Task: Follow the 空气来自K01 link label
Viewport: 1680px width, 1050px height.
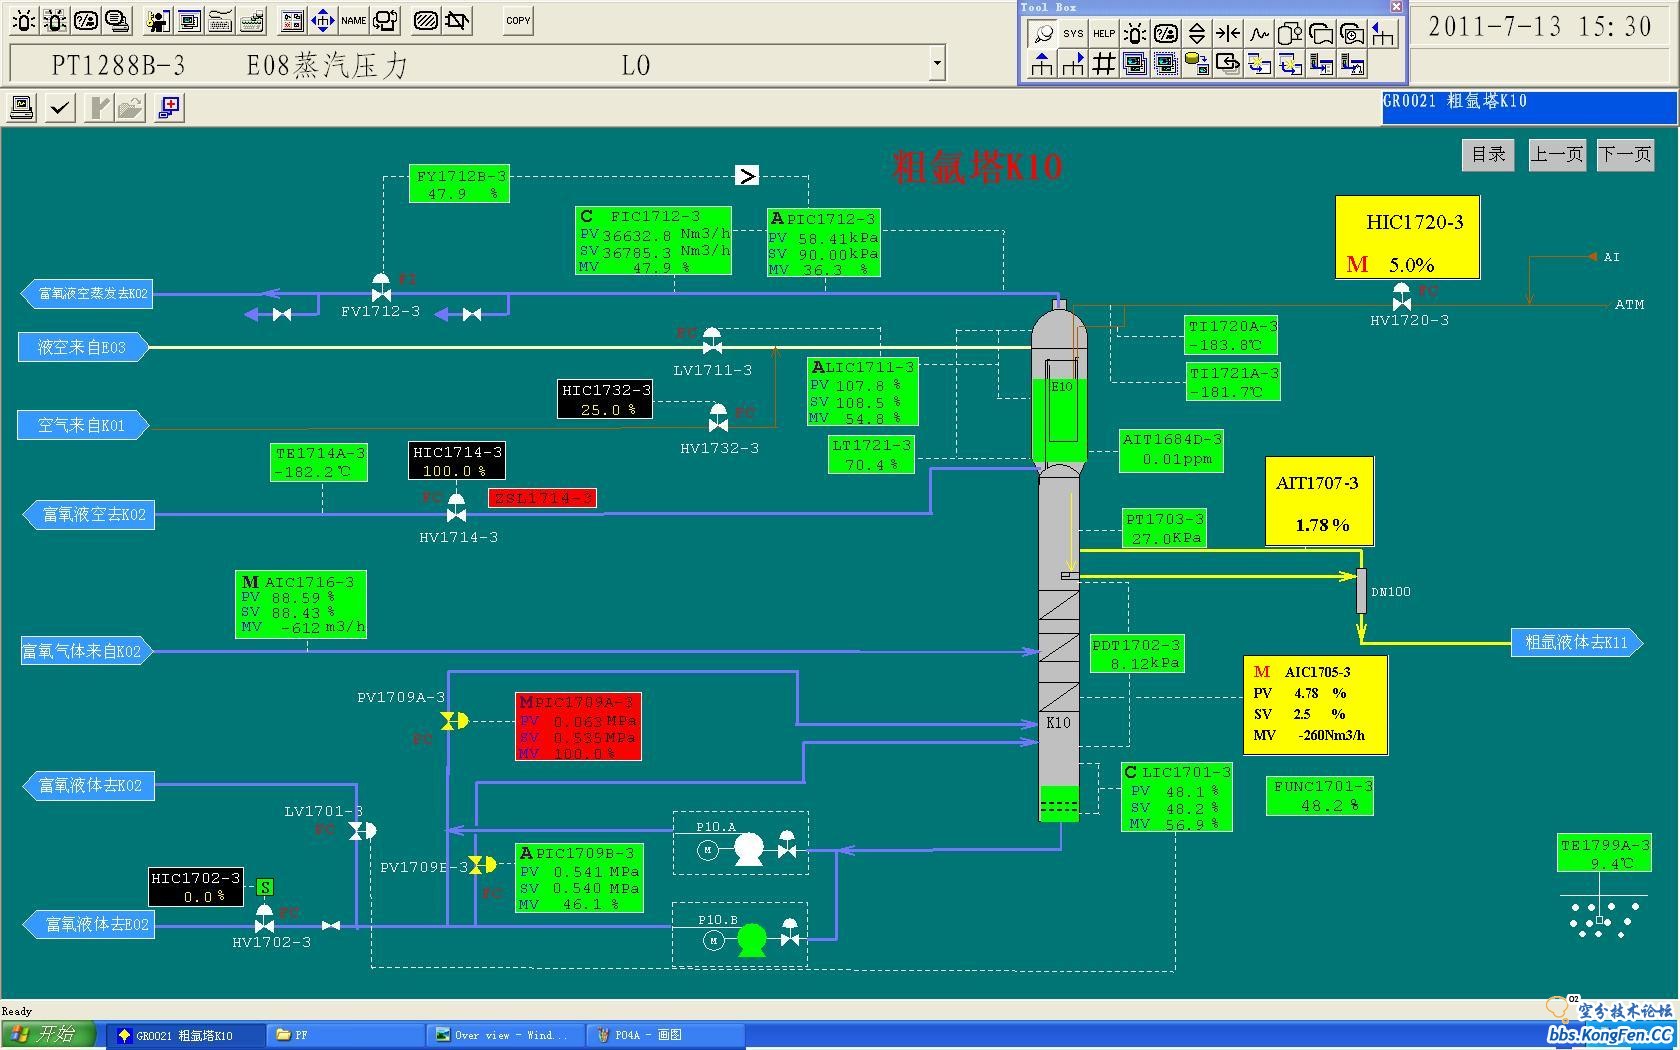Action: point(83,425)
